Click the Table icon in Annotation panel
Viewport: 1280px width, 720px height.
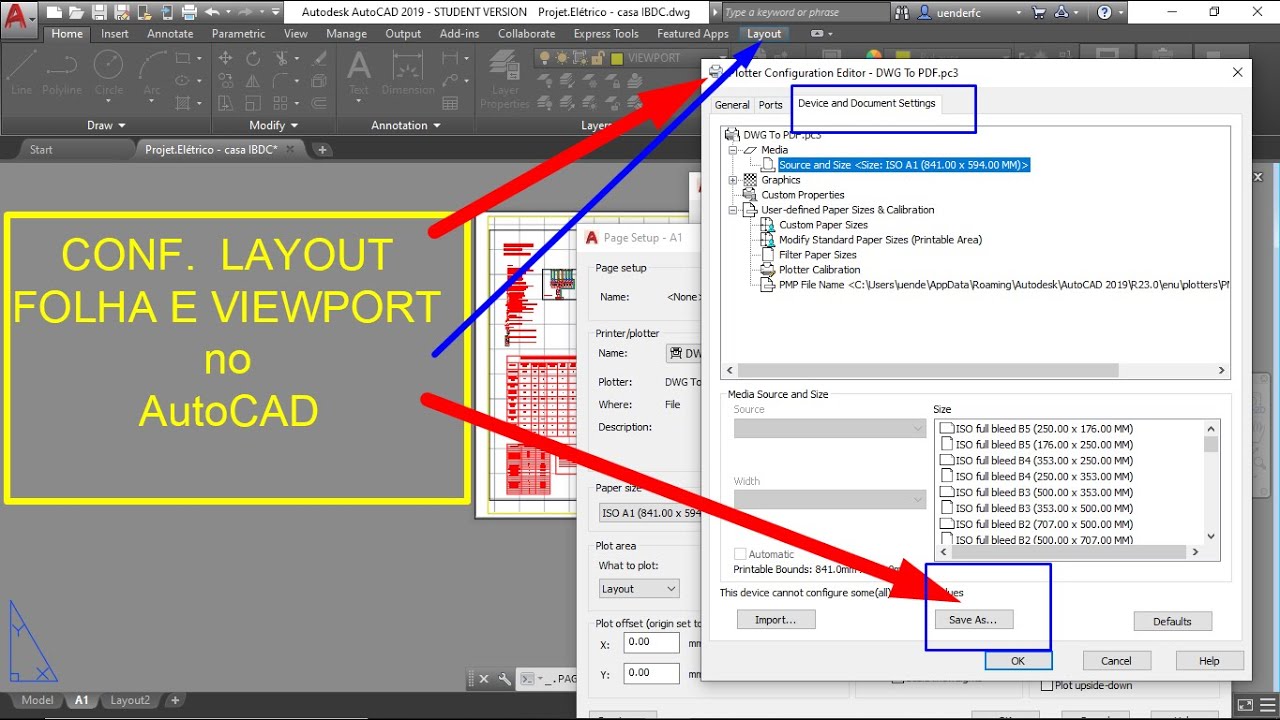click(451, 103)
